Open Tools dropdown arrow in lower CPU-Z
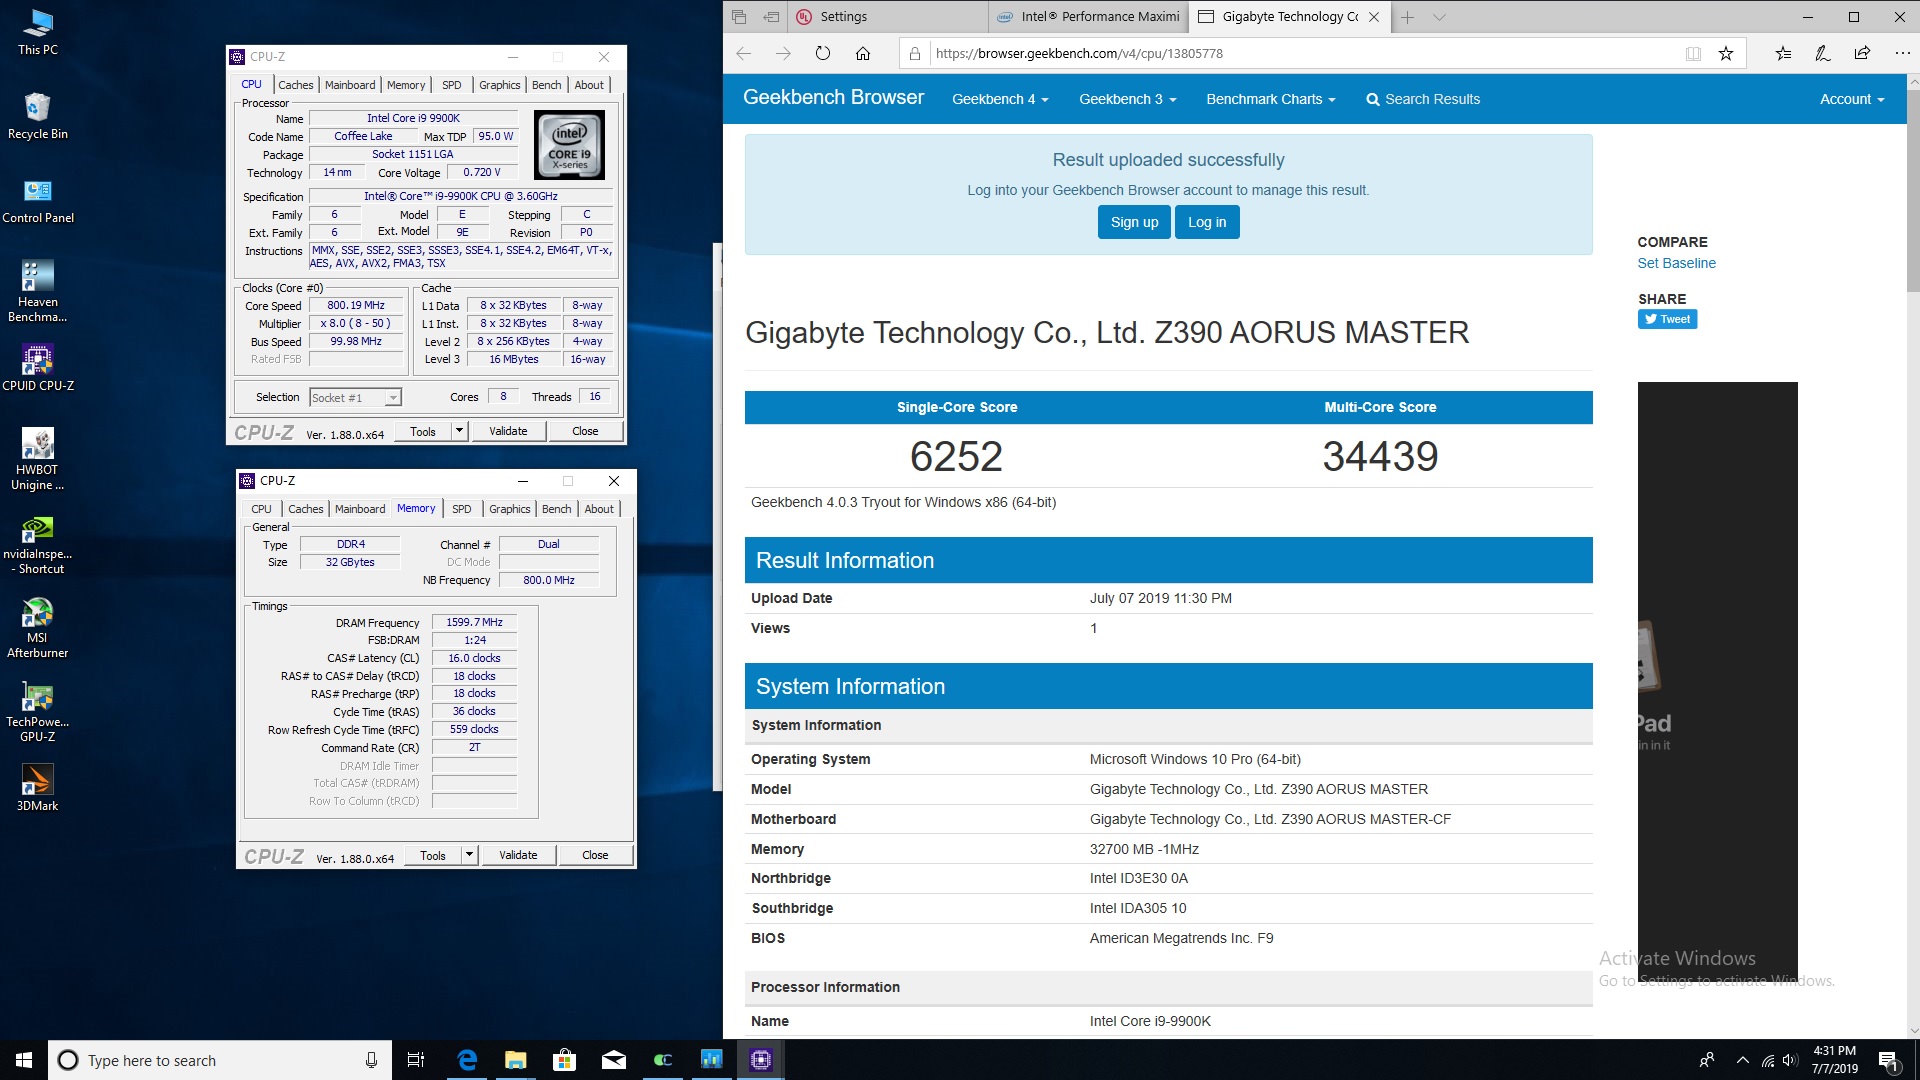Screen dimensions: 1920x1080 pyautogui.click(x=469, y=855)
